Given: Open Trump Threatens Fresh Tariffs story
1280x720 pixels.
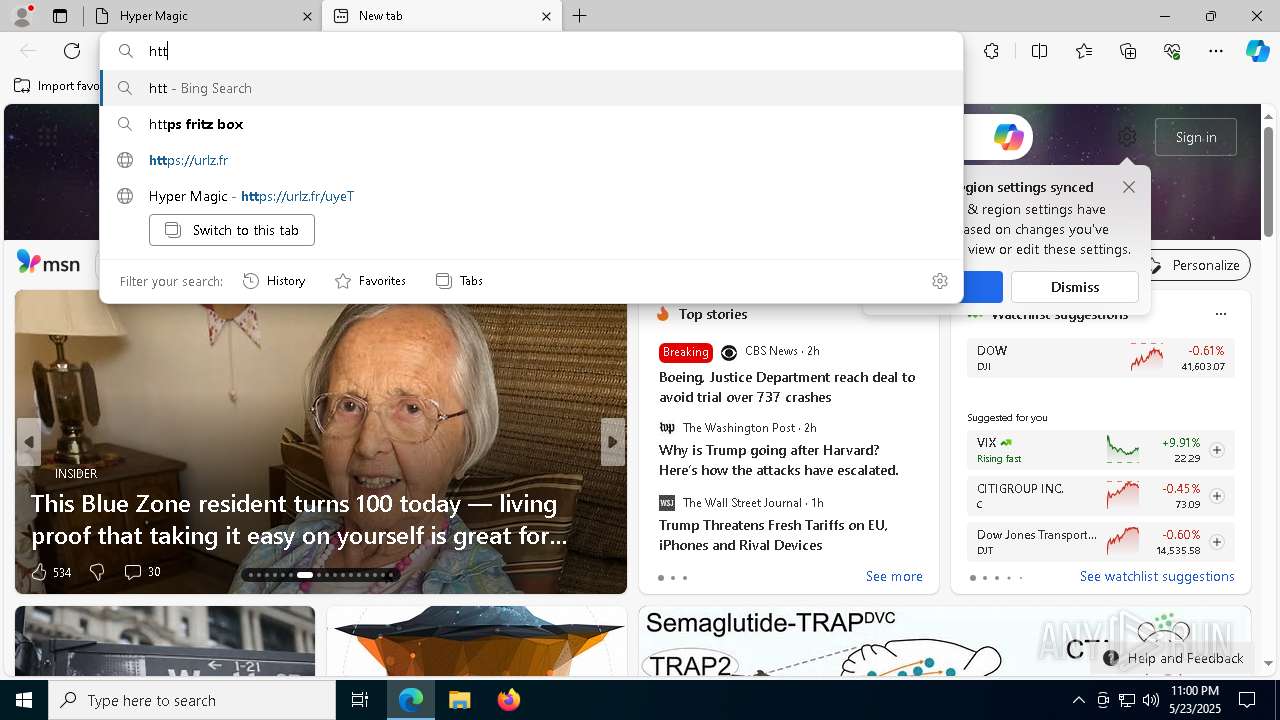Looking at the screenshot, I should (x=773, y=535).
